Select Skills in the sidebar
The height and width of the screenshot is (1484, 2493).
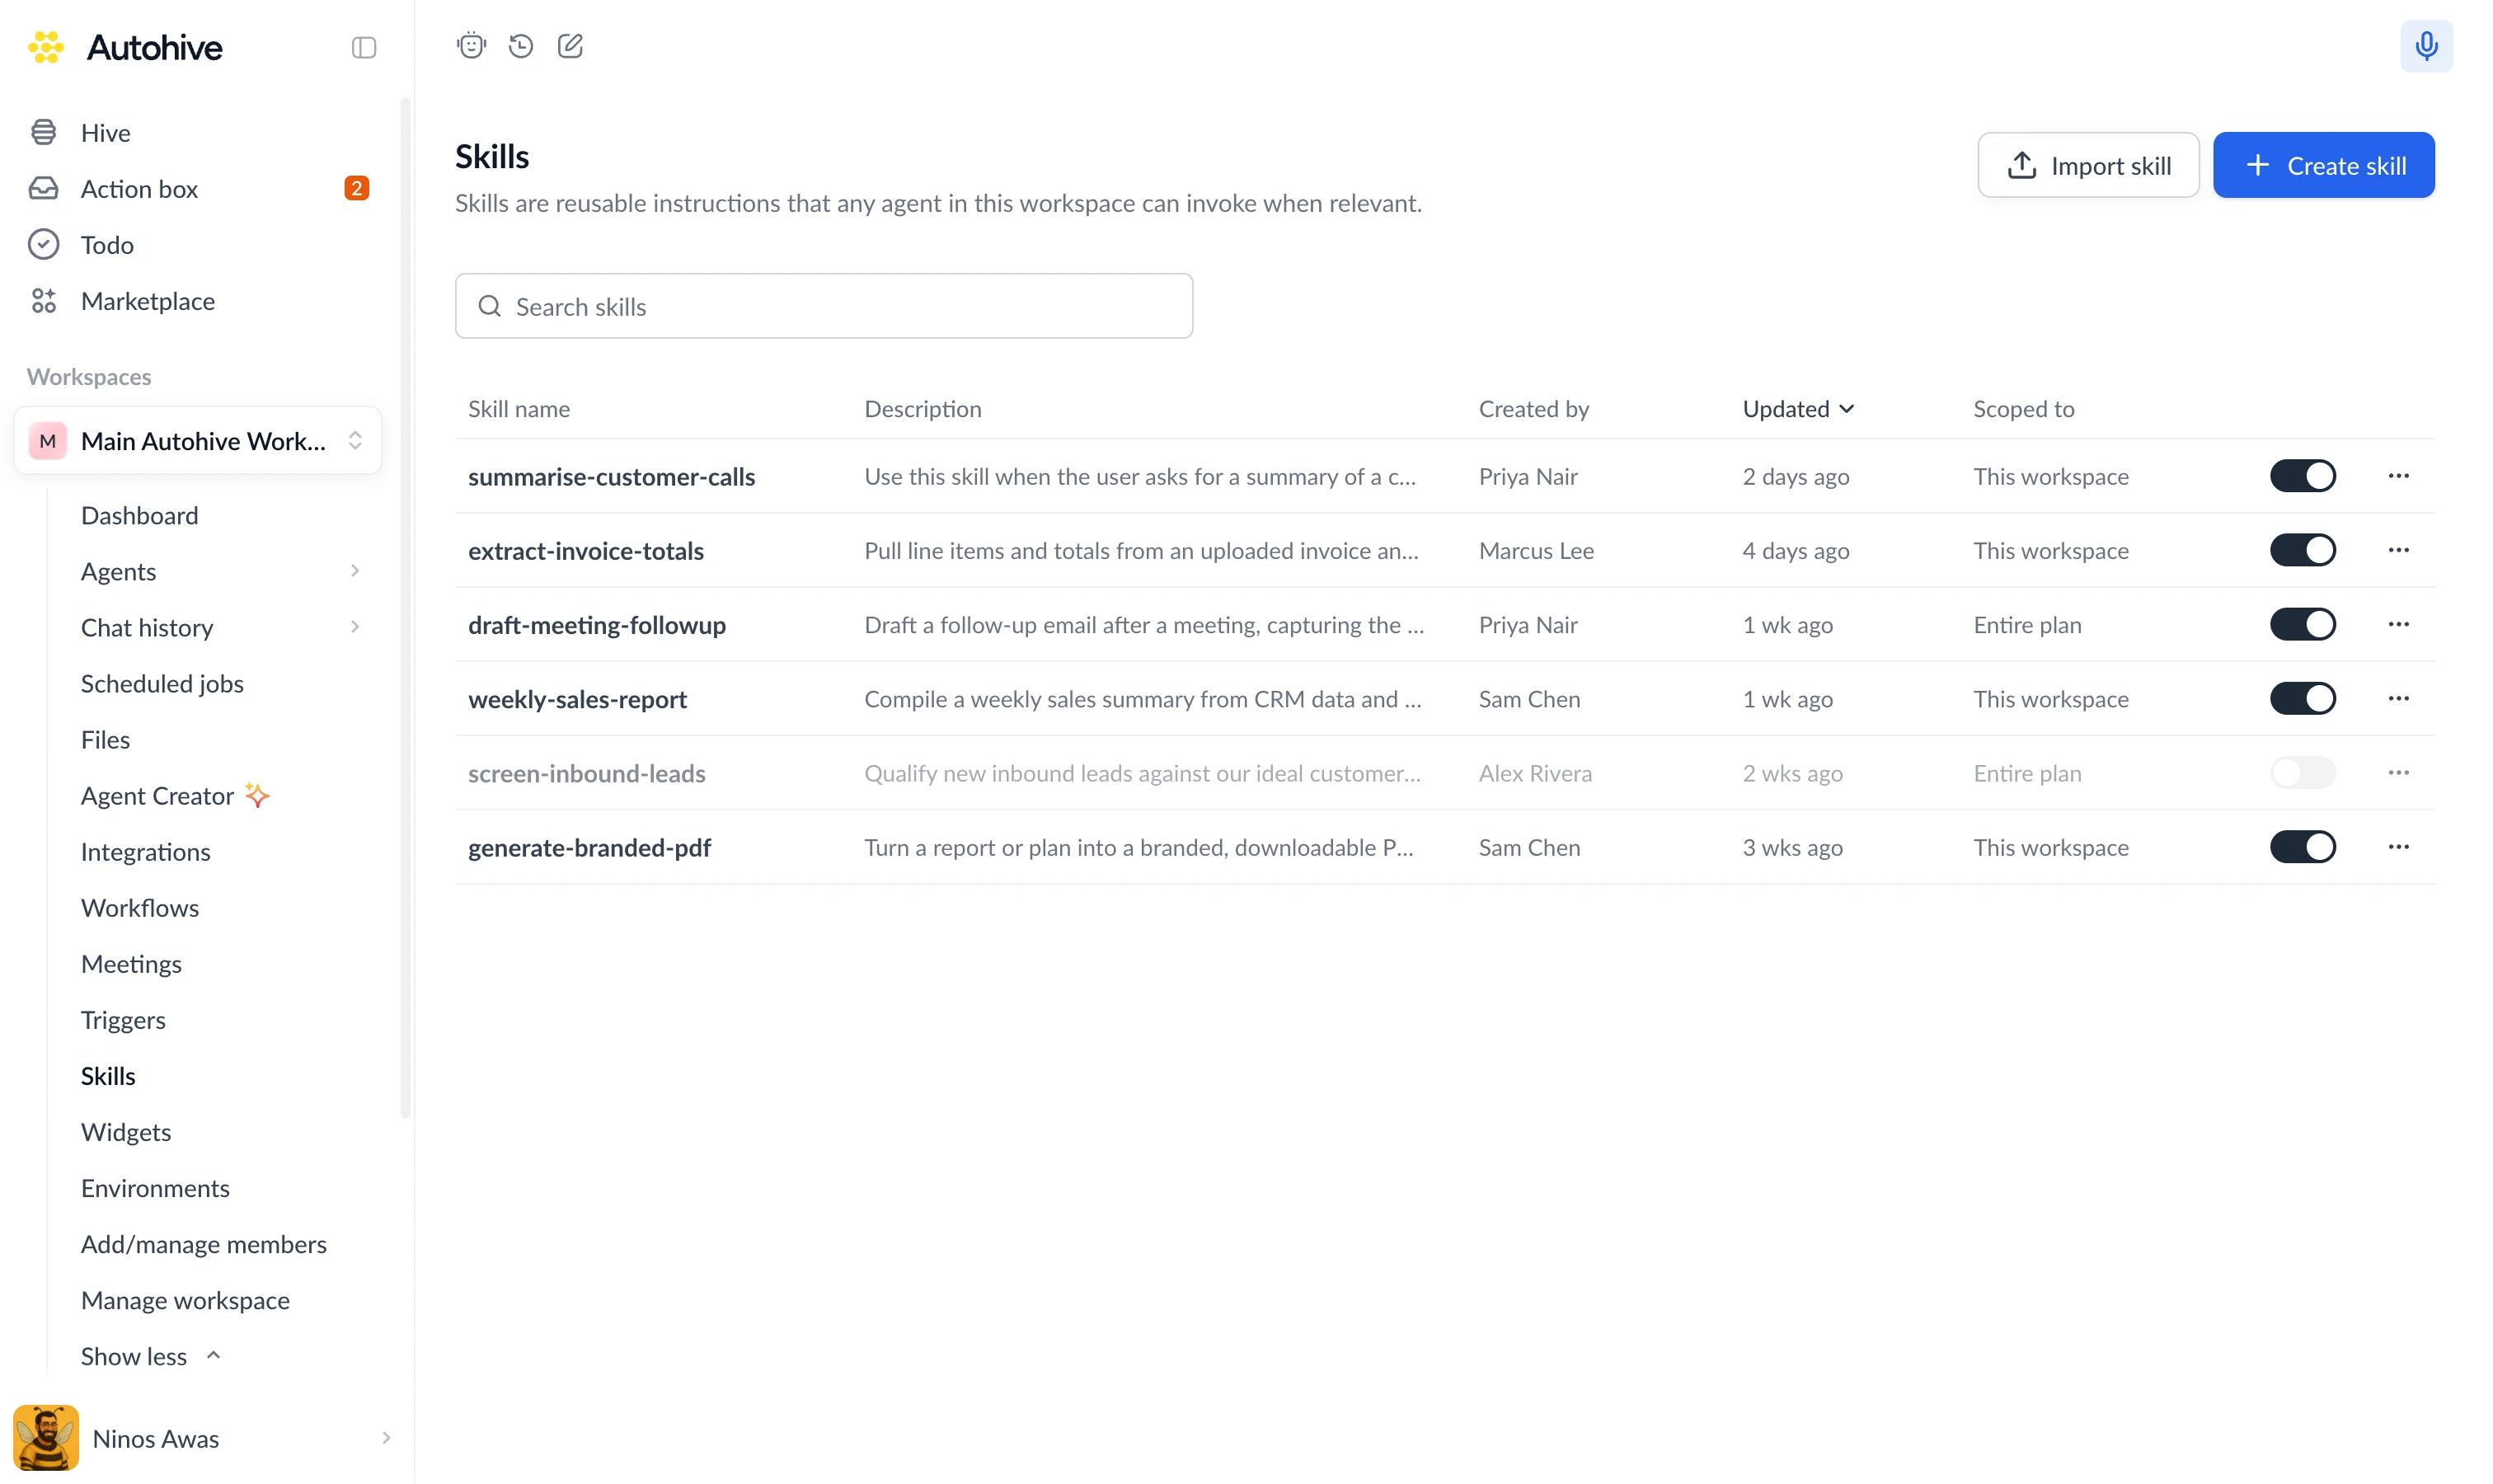[108, 1075]
